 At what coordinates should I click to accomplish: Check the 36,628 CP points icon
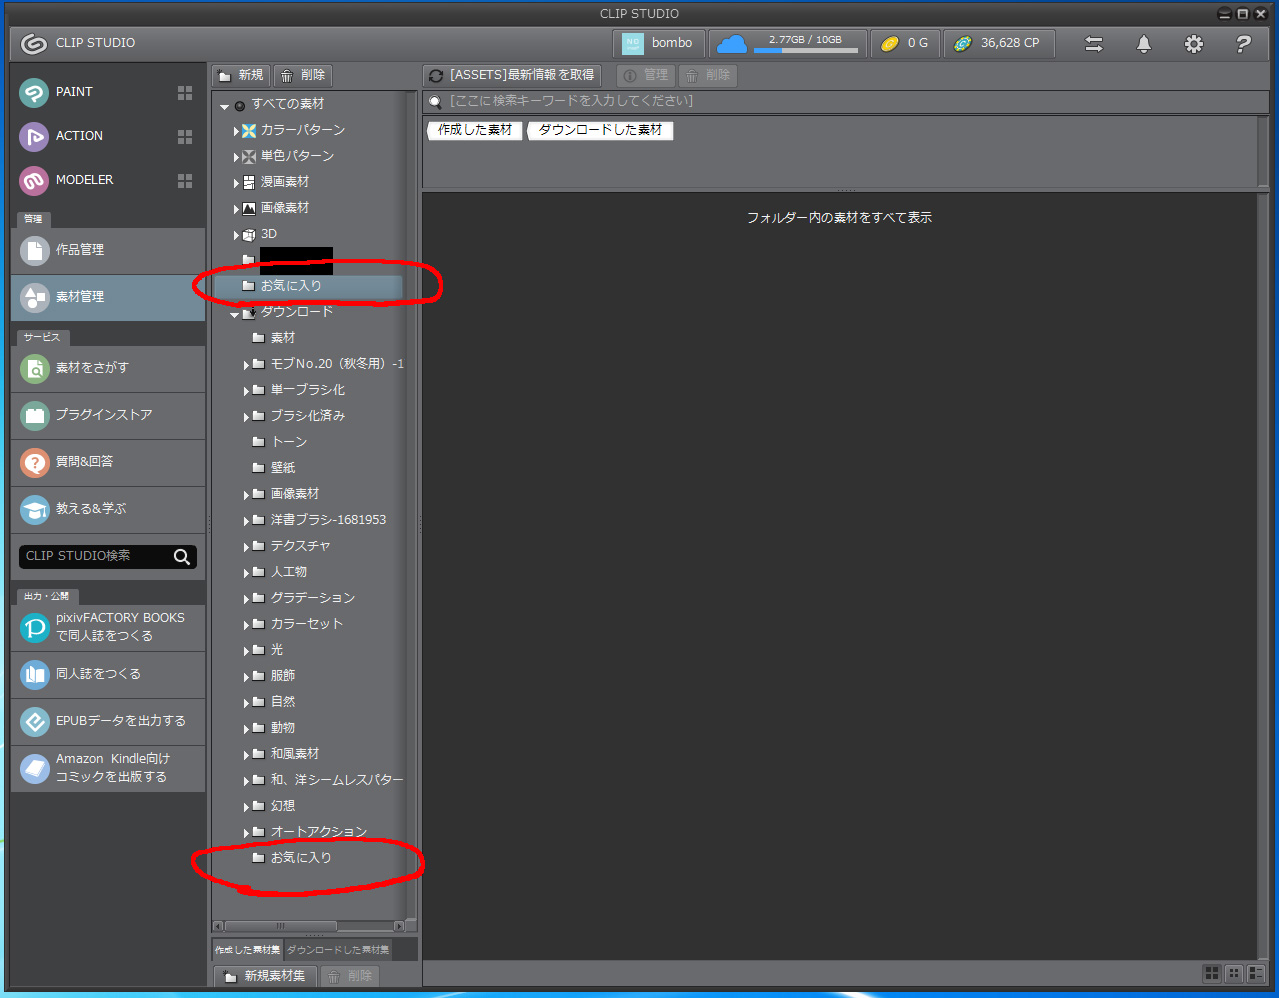(x=962, y=43)
